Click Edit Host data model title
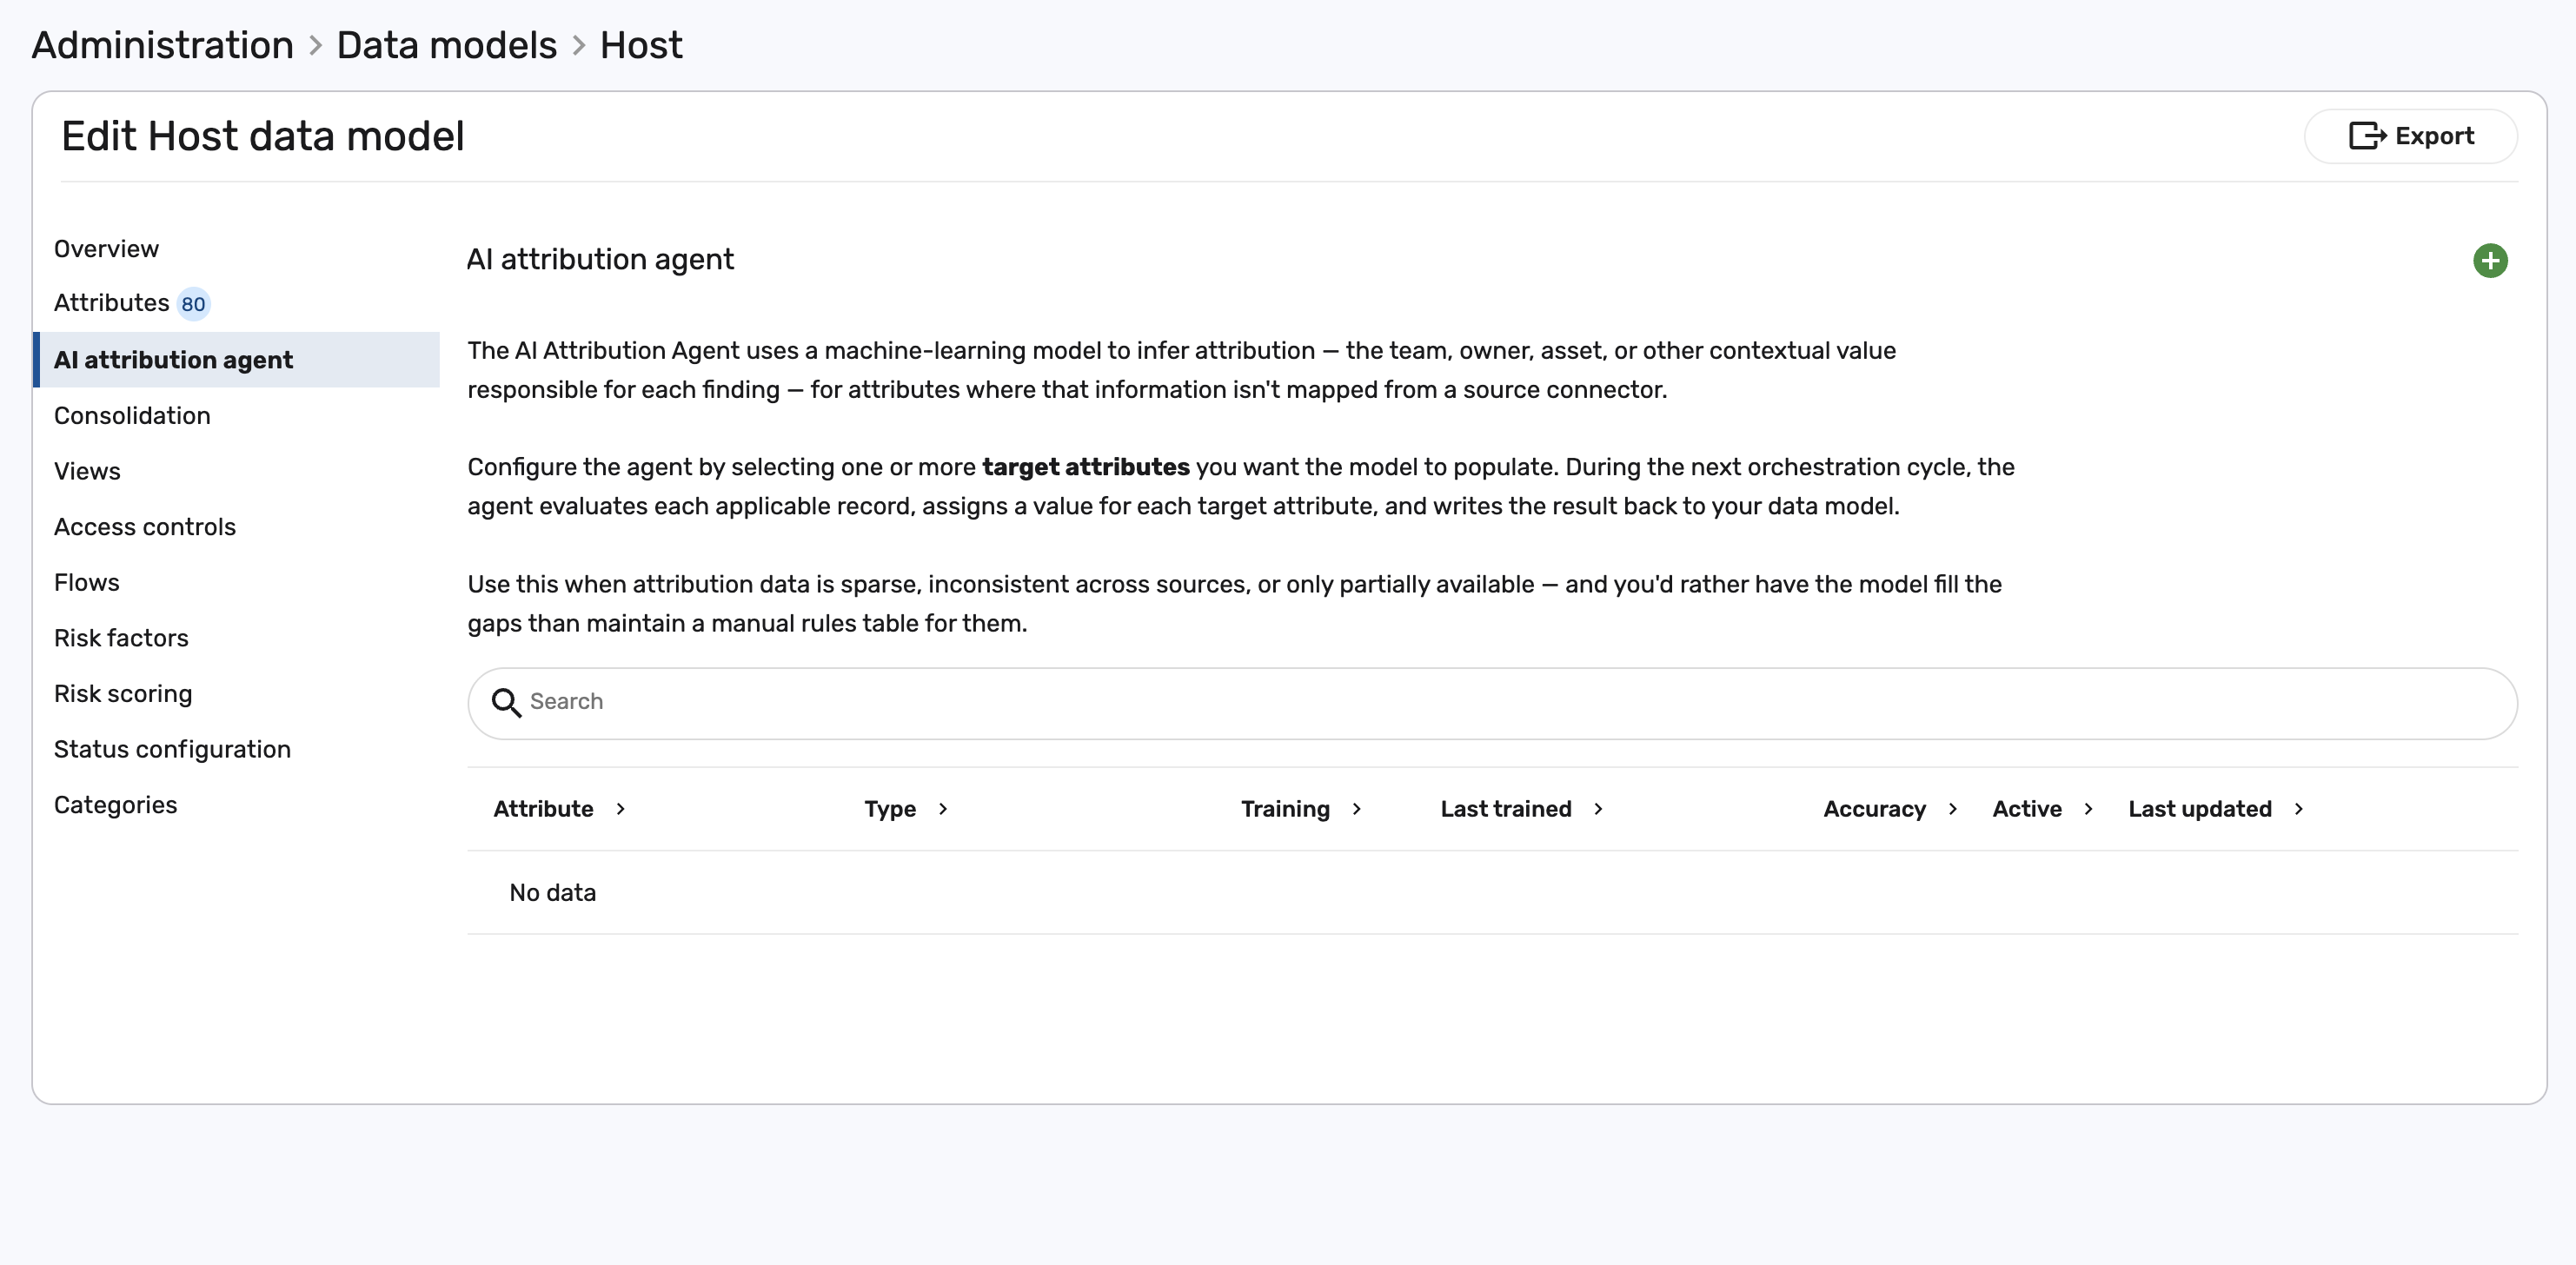 263,137
